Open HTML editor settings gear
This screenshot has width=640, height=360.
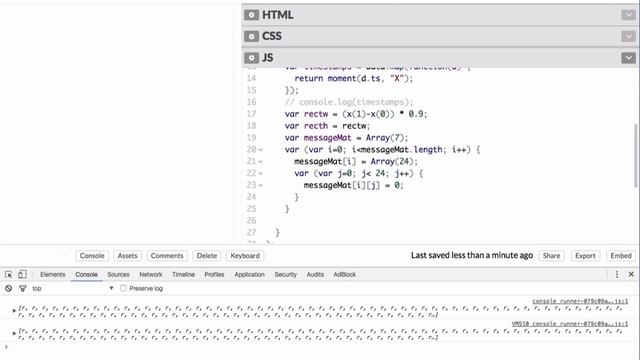tap(251, 15)
